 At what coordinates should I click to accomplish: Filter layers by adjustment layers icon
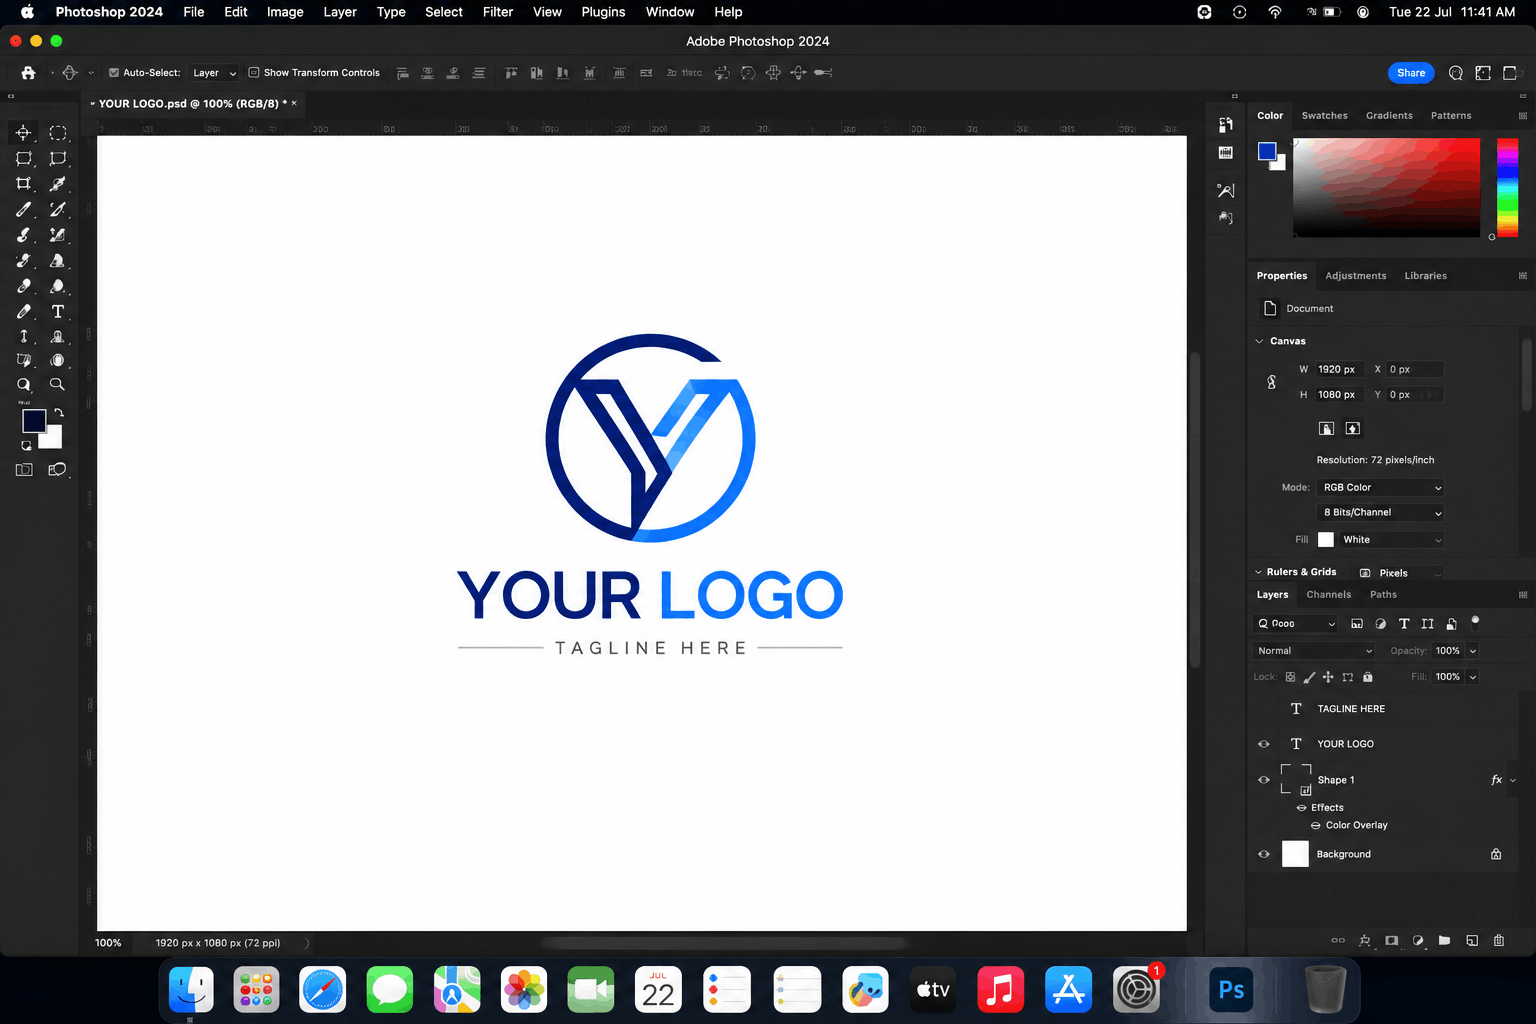point(1380,623)
